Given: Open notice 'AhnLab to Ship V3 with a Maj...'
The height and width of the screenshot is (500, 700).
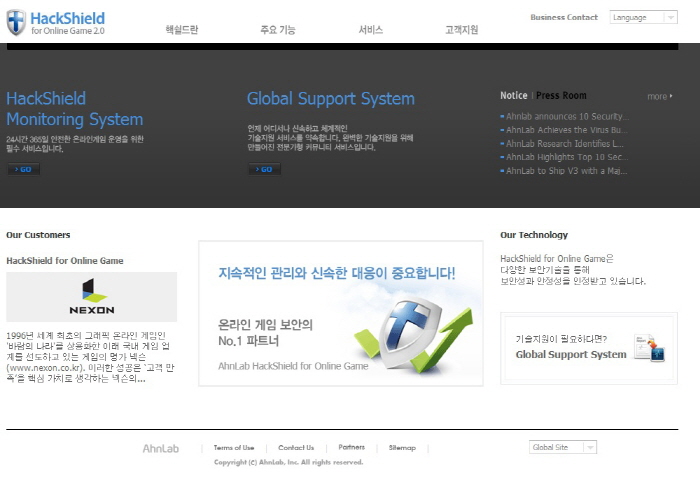Looking at the screenshot, I should click(566, 171).
